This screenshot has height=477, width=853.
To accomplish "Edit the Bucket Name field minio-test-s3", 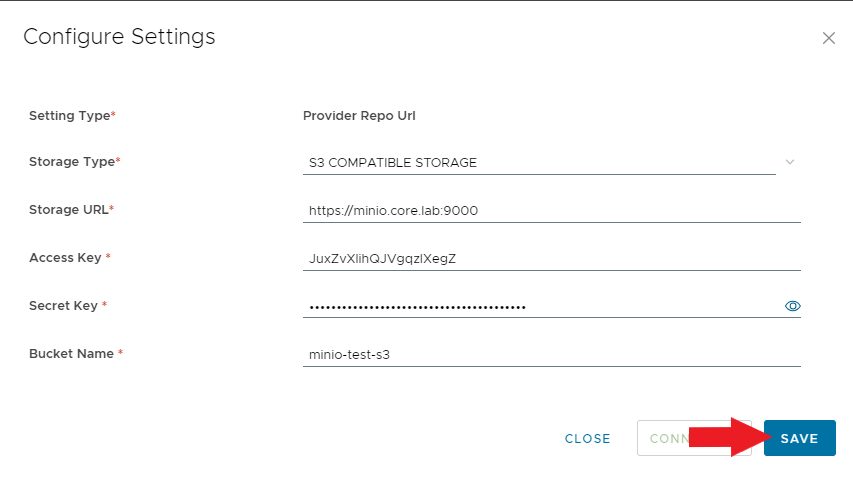I will pyautogui.click(x=552, y=355).
